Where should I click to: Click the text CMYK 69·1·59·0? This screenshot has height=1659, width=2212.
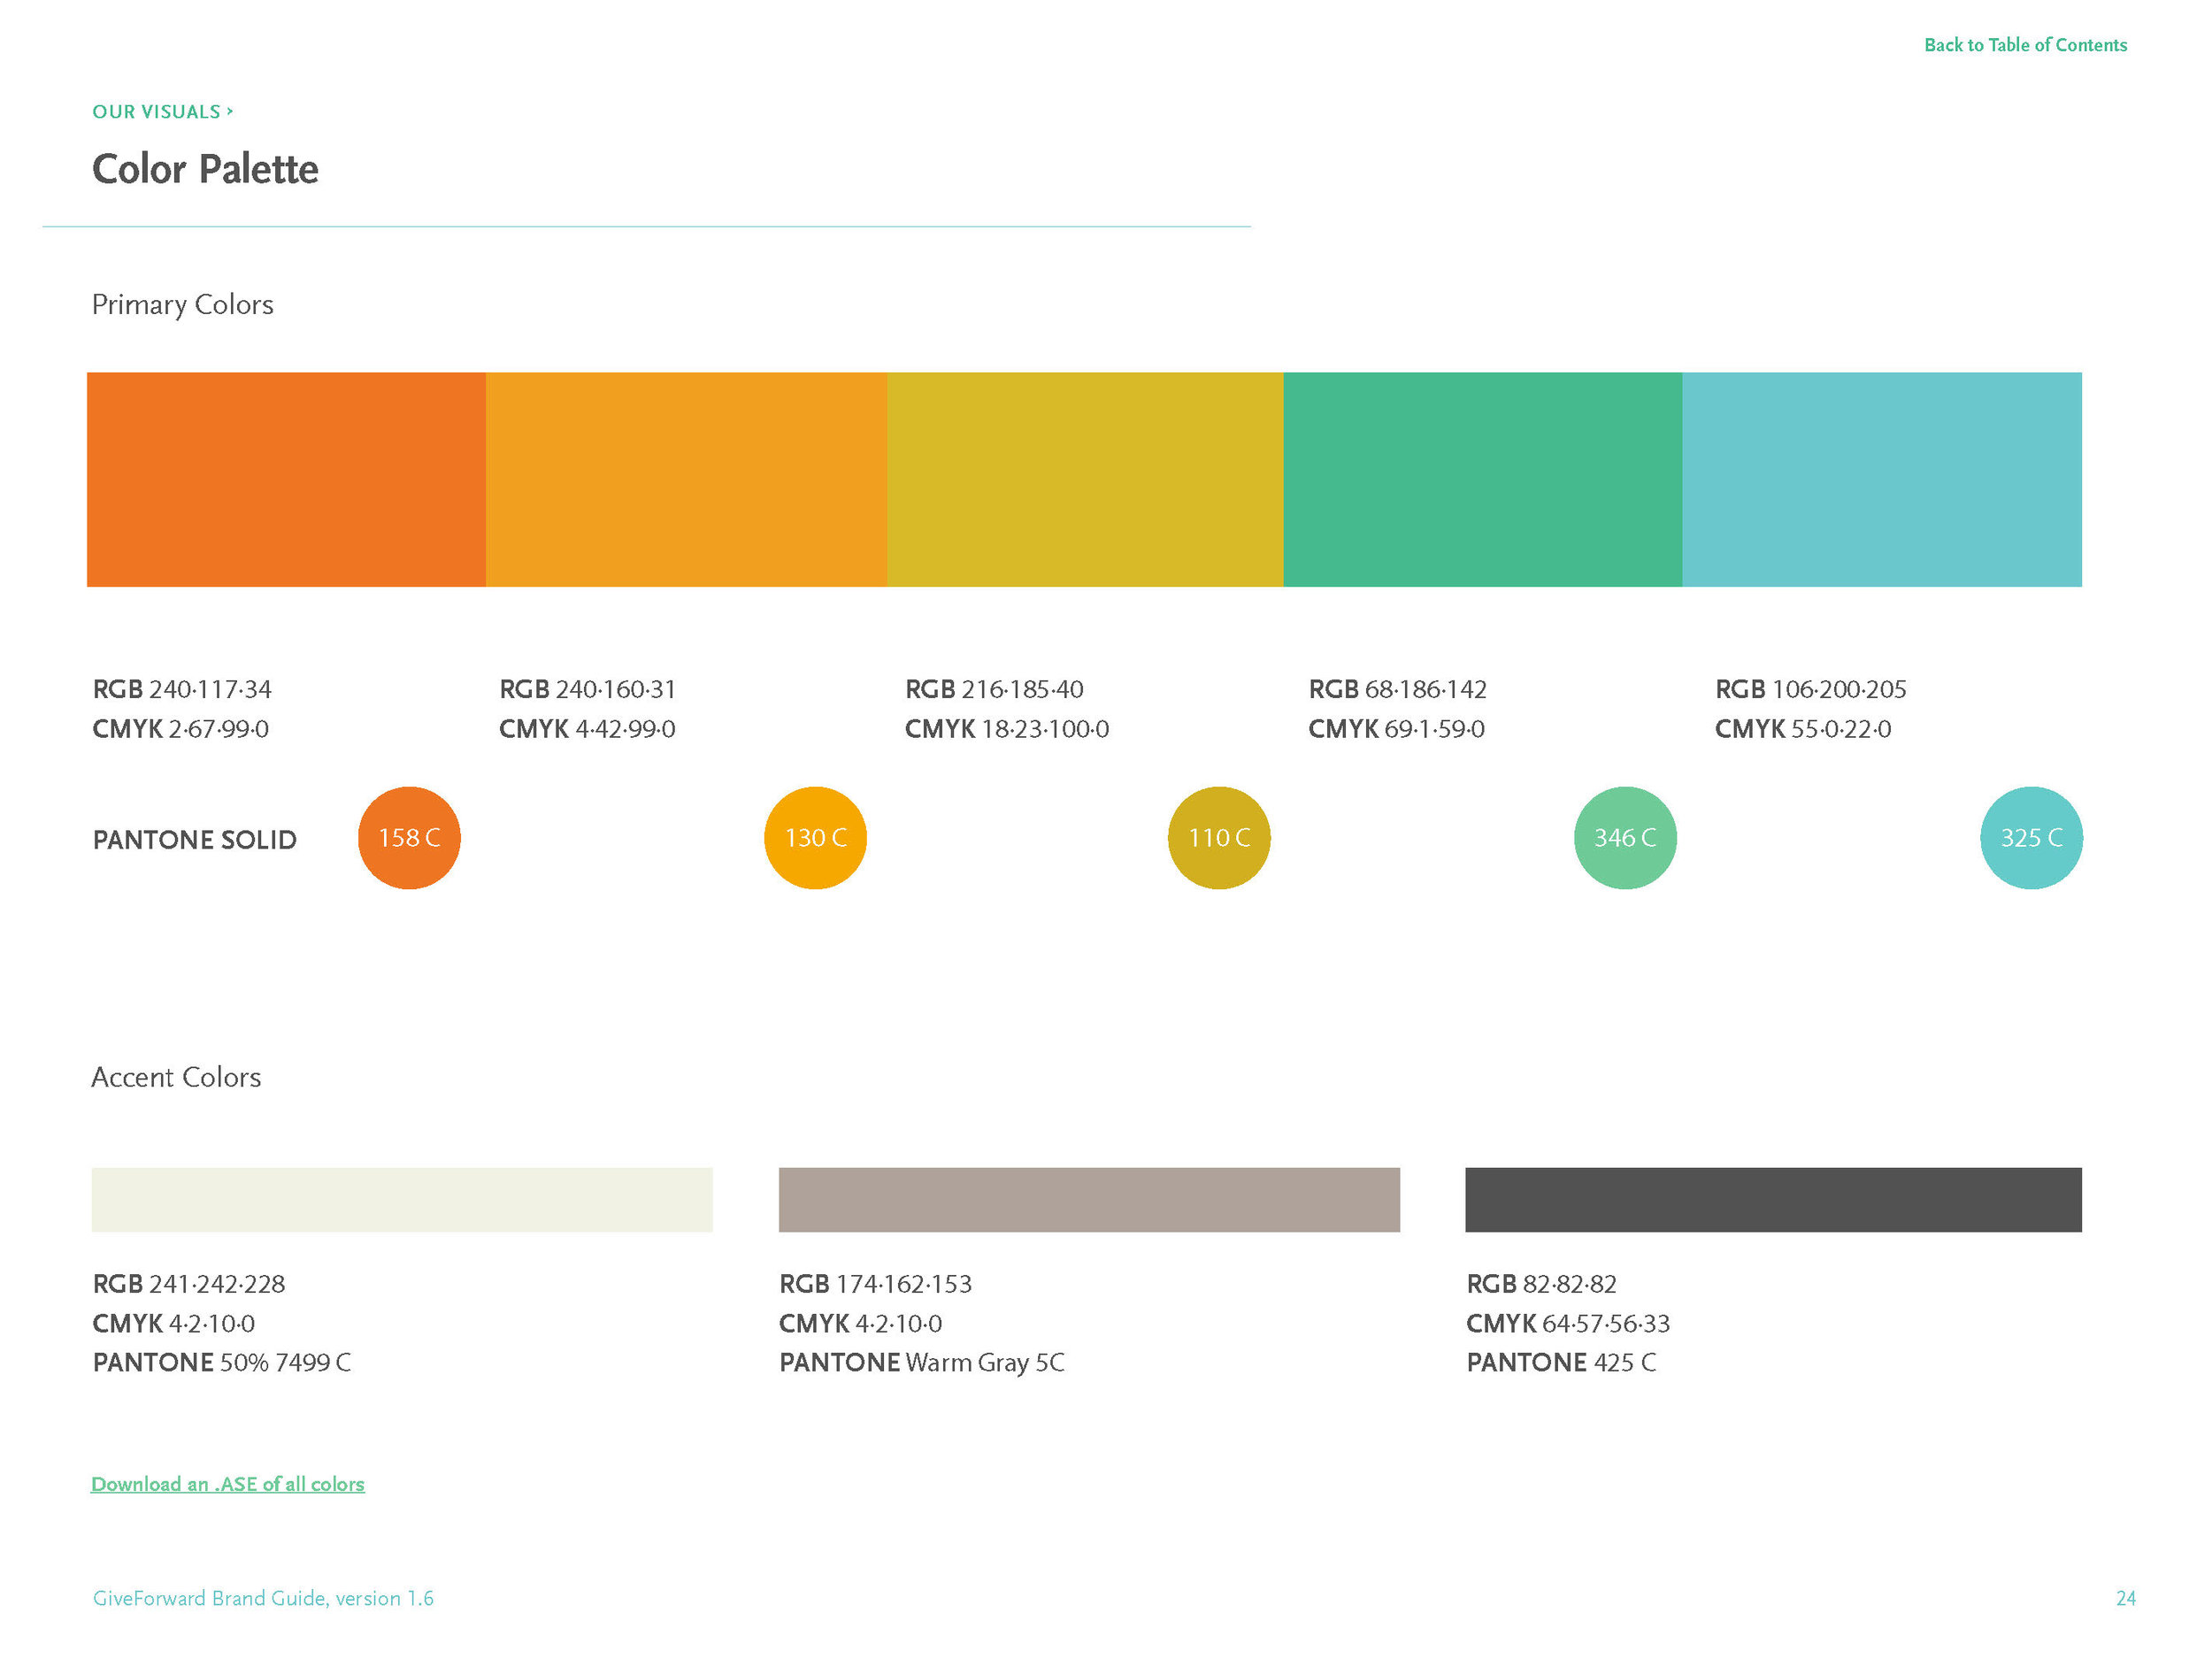(1396, 729)
